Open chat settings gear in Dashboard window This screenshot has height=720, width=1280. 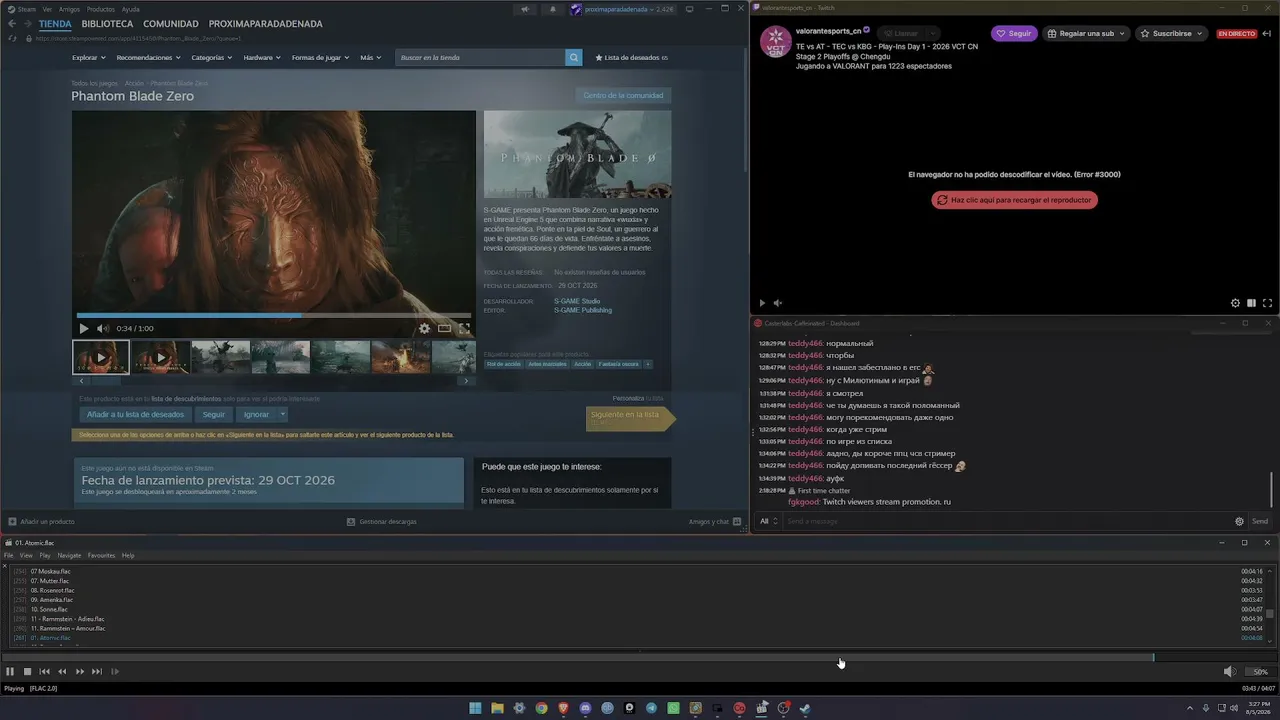pos(1239,521)
